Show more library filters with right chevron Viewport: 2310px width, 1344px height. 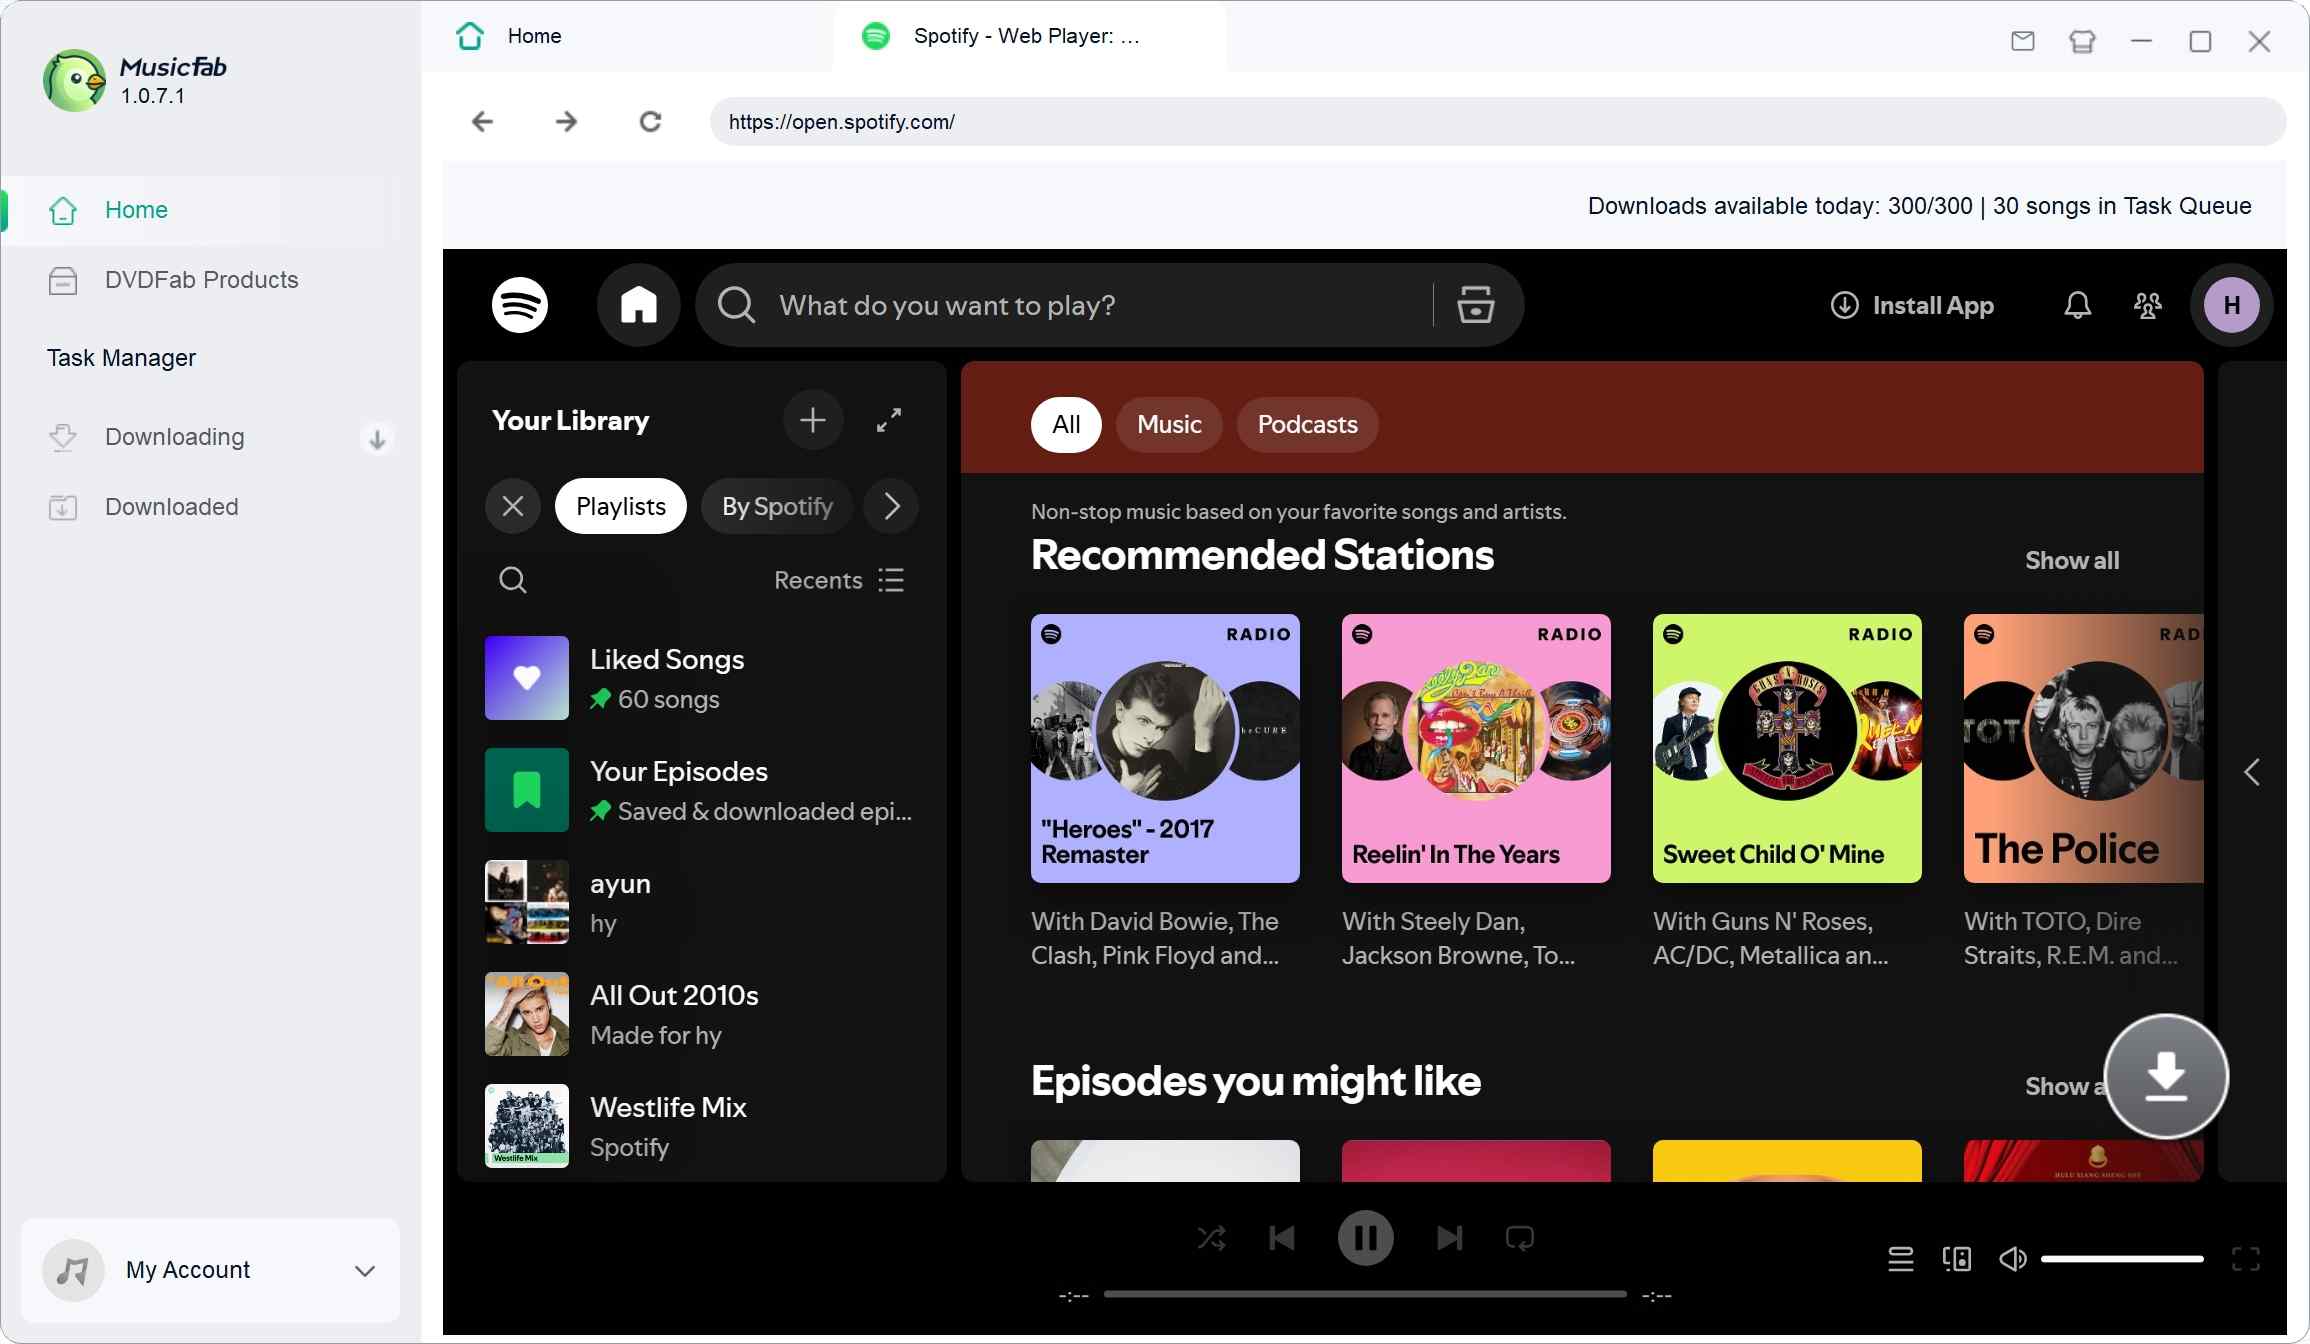click(x=892, y=506)
